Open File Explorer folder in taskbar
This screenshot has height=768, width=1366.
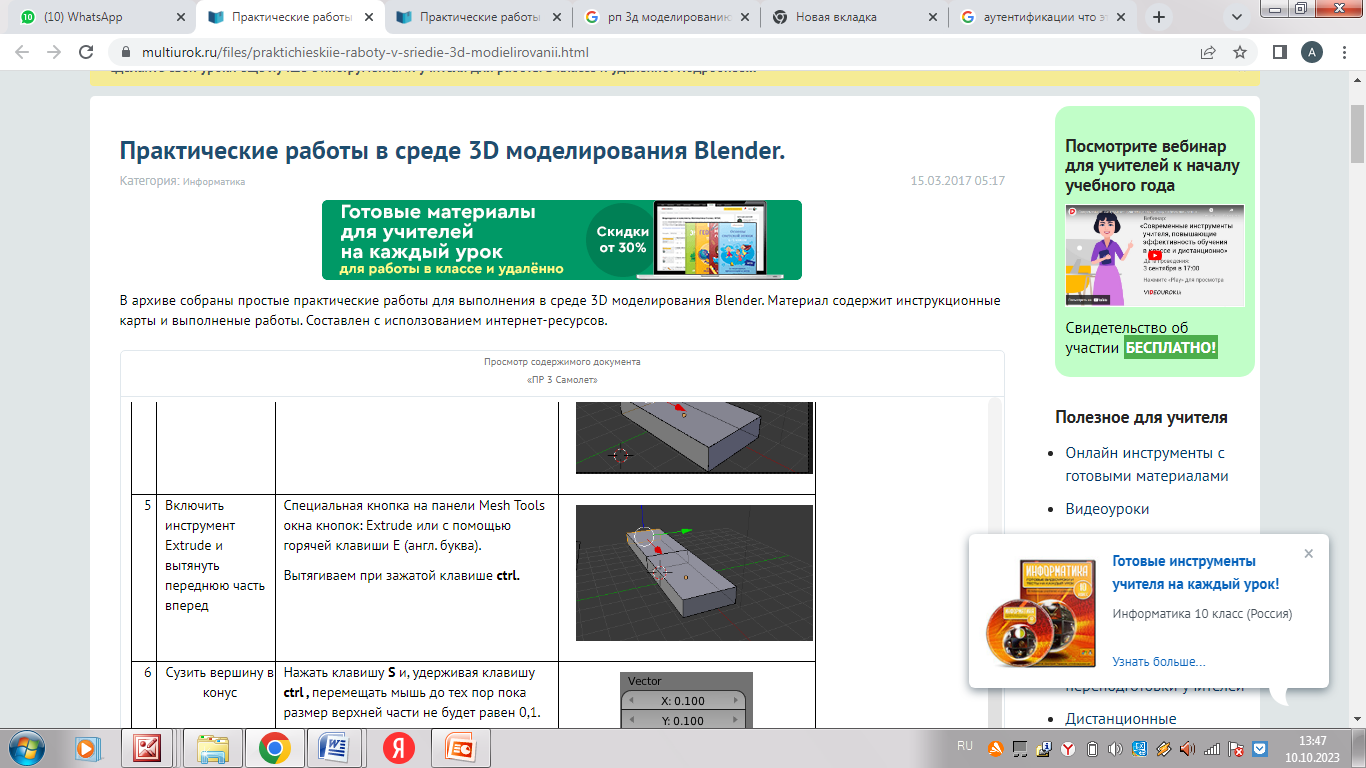213,748
